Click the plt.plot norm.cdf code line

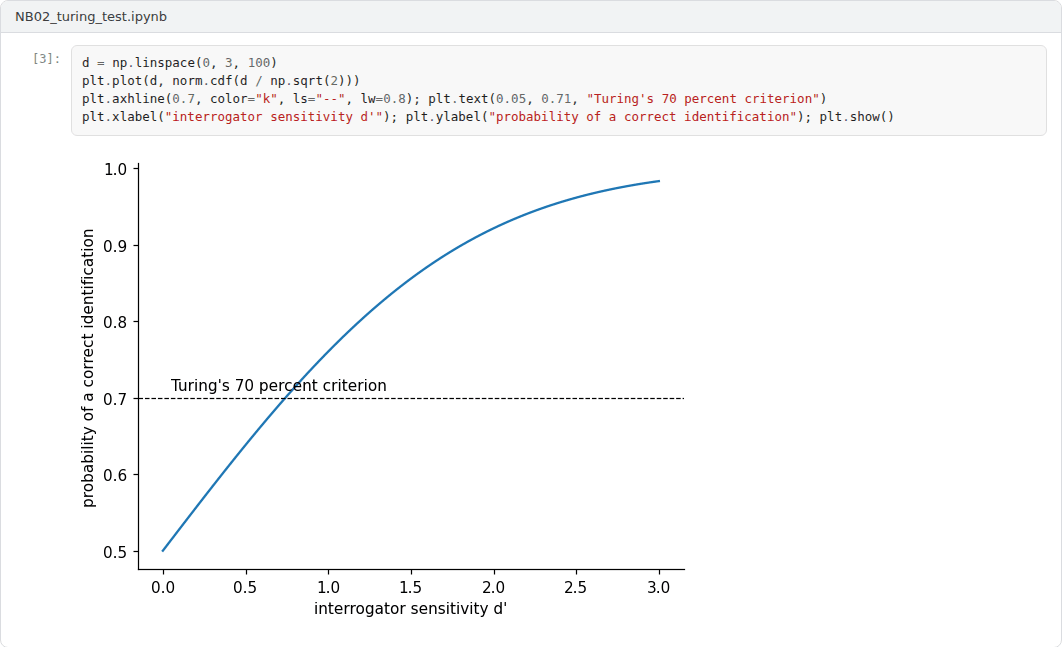[x=221, y=81]
